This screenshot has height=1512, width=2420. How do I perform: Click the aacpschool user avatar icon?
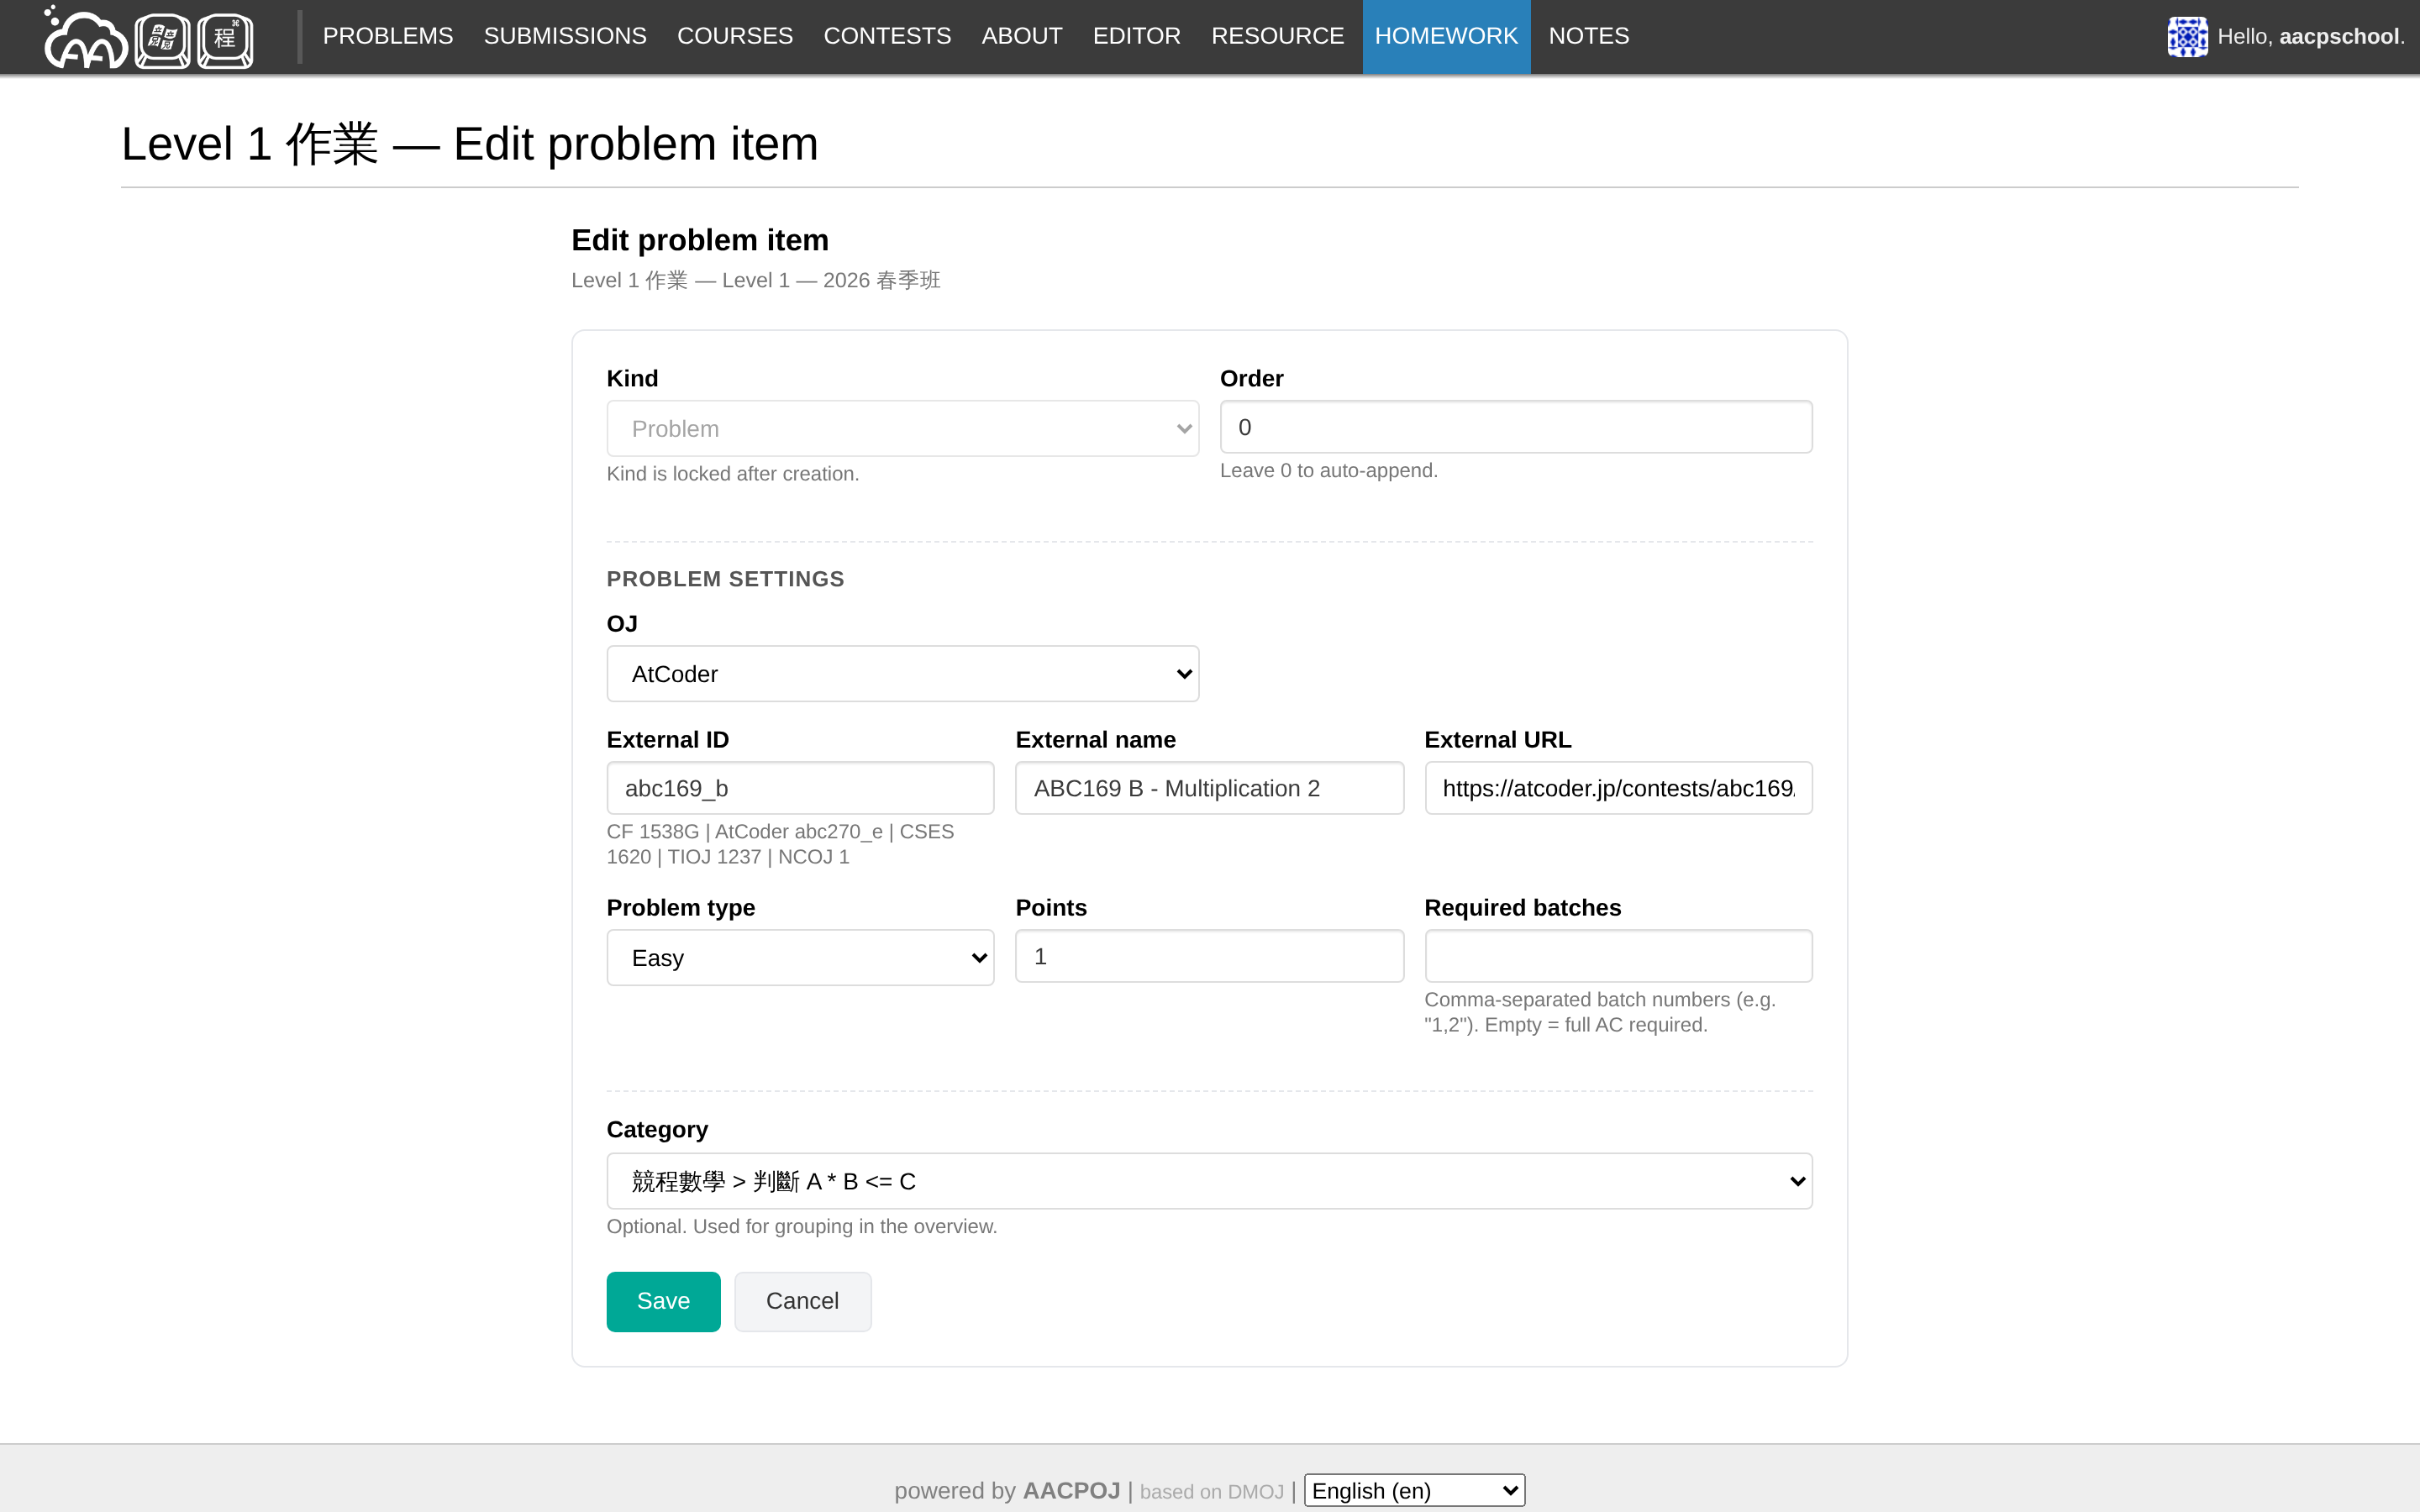coord(2186,37)
